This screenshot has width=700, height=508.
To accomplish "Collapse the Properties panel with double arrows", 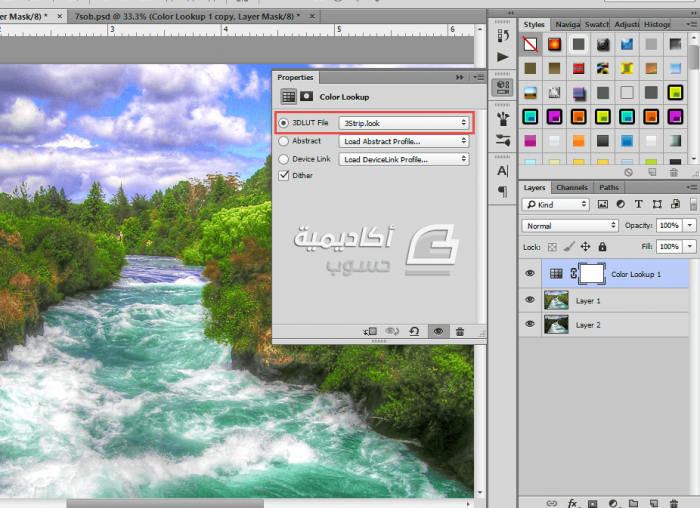I will coord(459,77).
